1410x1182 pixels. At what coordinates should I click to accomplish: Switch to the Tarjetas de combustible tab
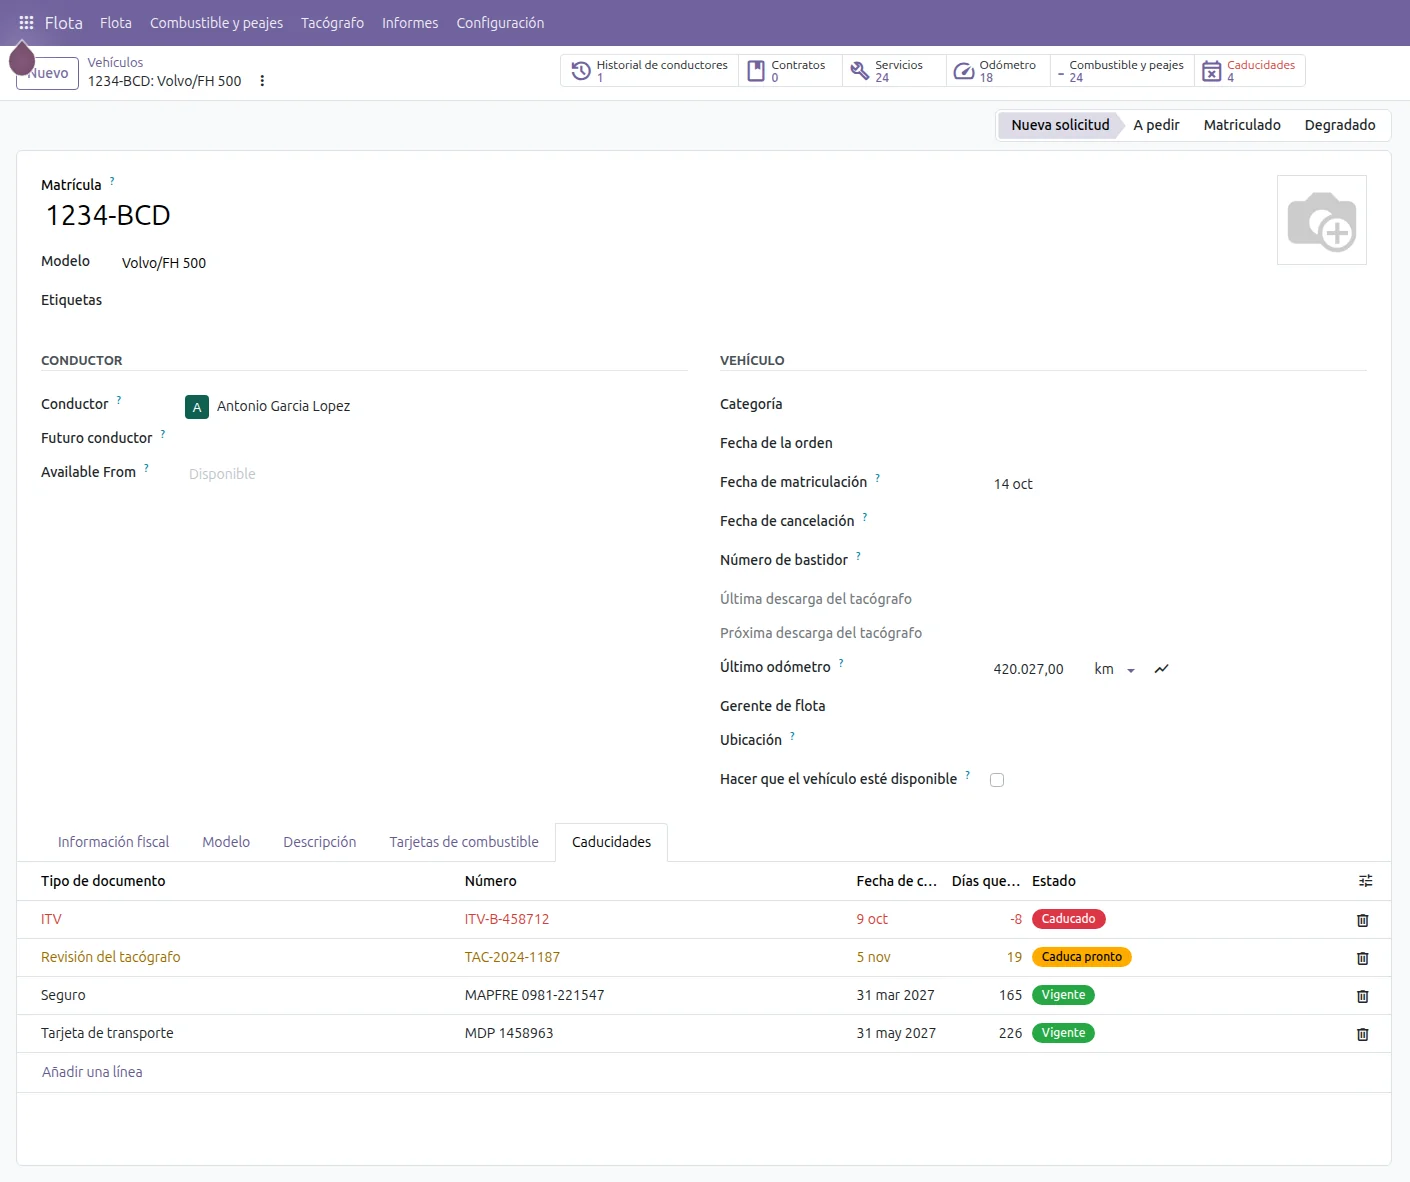tap(464, 842)
